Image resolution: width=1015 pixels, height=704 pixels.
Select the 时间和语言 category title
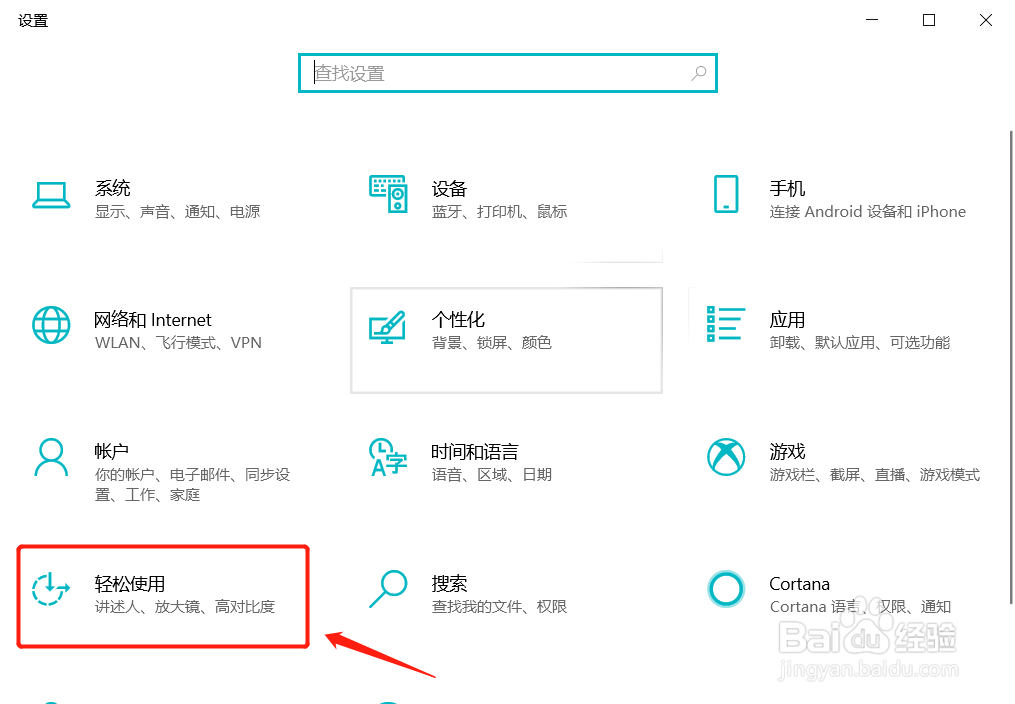474,452
